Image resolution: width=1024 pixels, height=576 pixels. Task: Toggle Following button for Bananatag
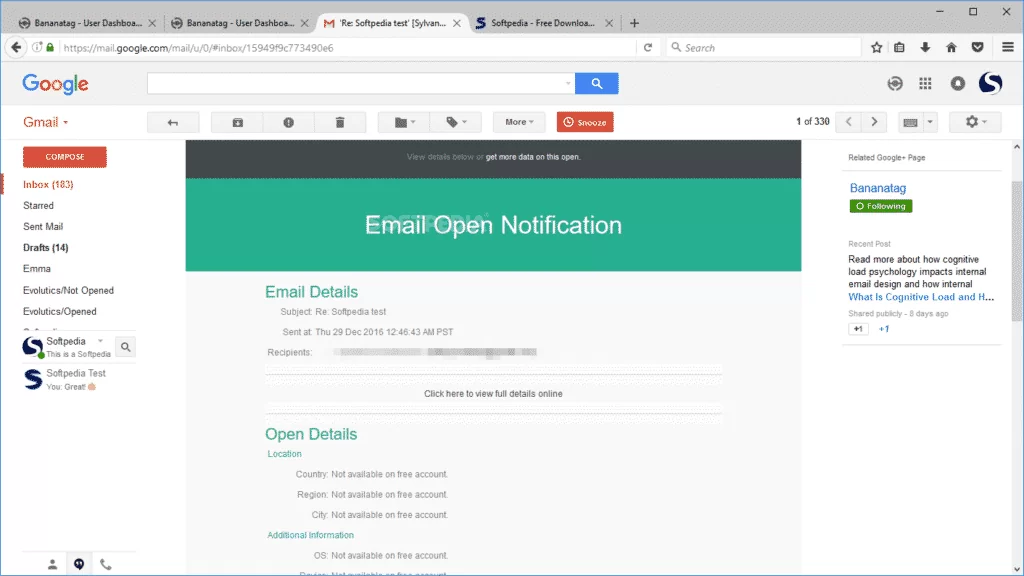pyautogui.click(x=881, y=206)
